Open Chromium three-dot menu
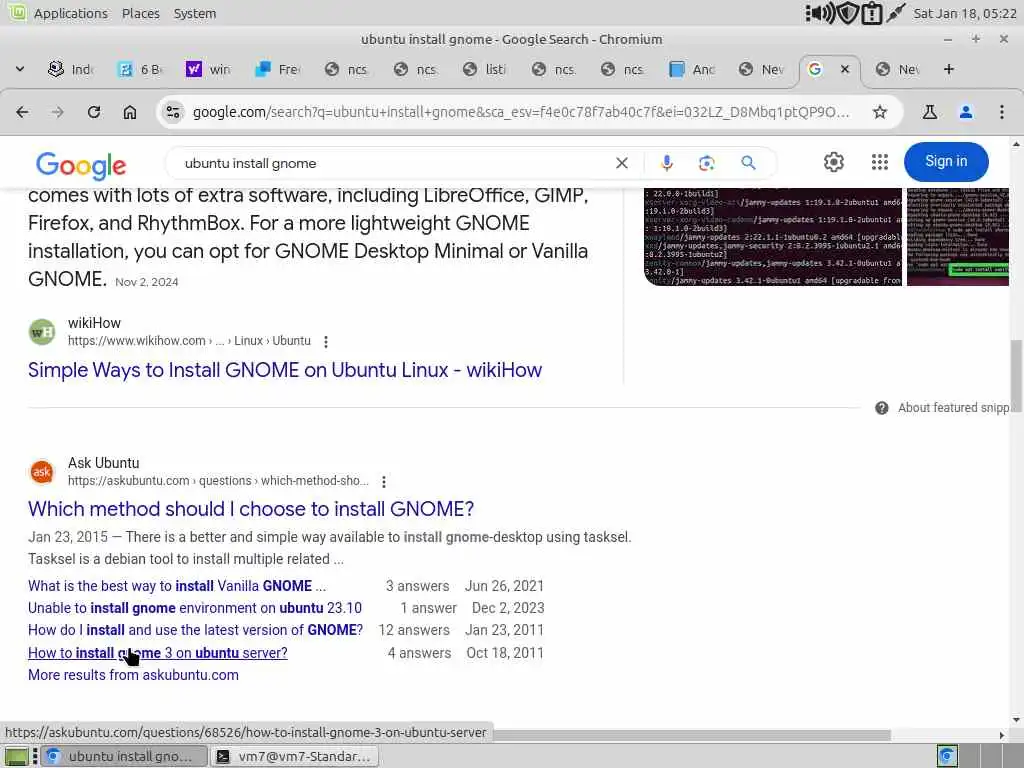The image size is (1024, 768). (1002, 112)
